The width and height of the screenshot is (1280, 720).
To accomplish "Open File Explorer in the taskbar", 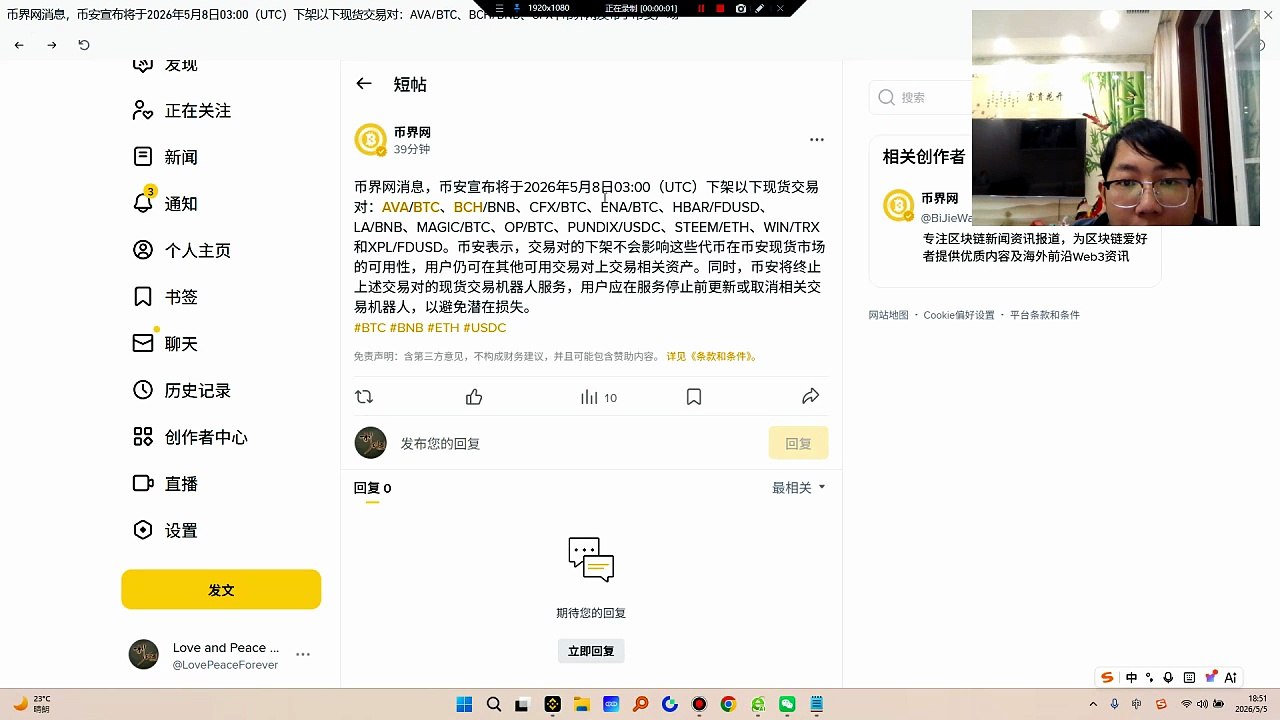I will tap(582, 705).
